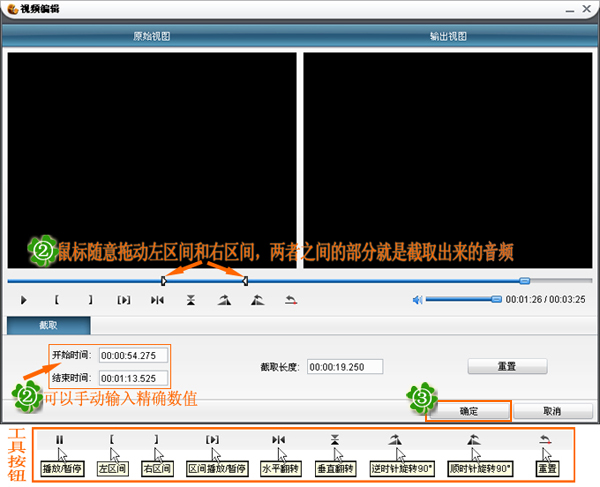Click the horizontal flip icon in the legend
Screen dimensions: 600x487
[279, 440]
